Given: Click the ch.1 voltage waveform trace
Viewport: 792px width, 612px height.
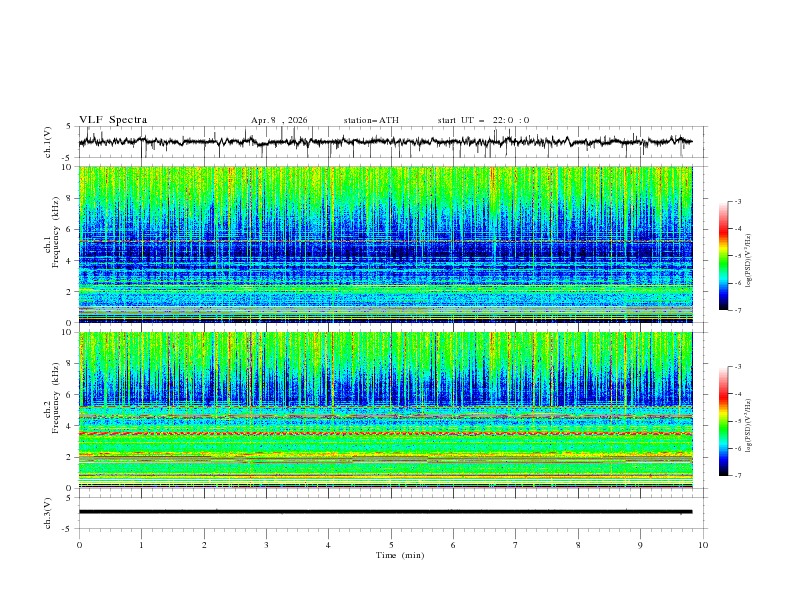Looking at the screenshot, I should coord(385,142).
